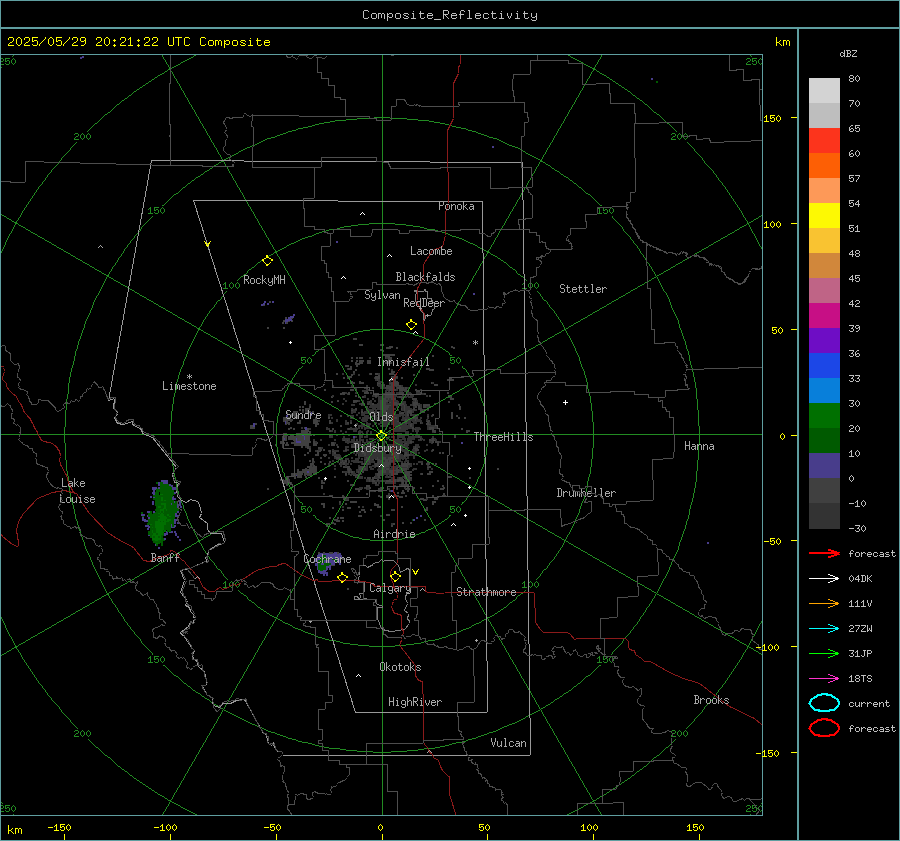Click the green storm echo near Banff
Screen dimensions: 900x841
(162, 513)
